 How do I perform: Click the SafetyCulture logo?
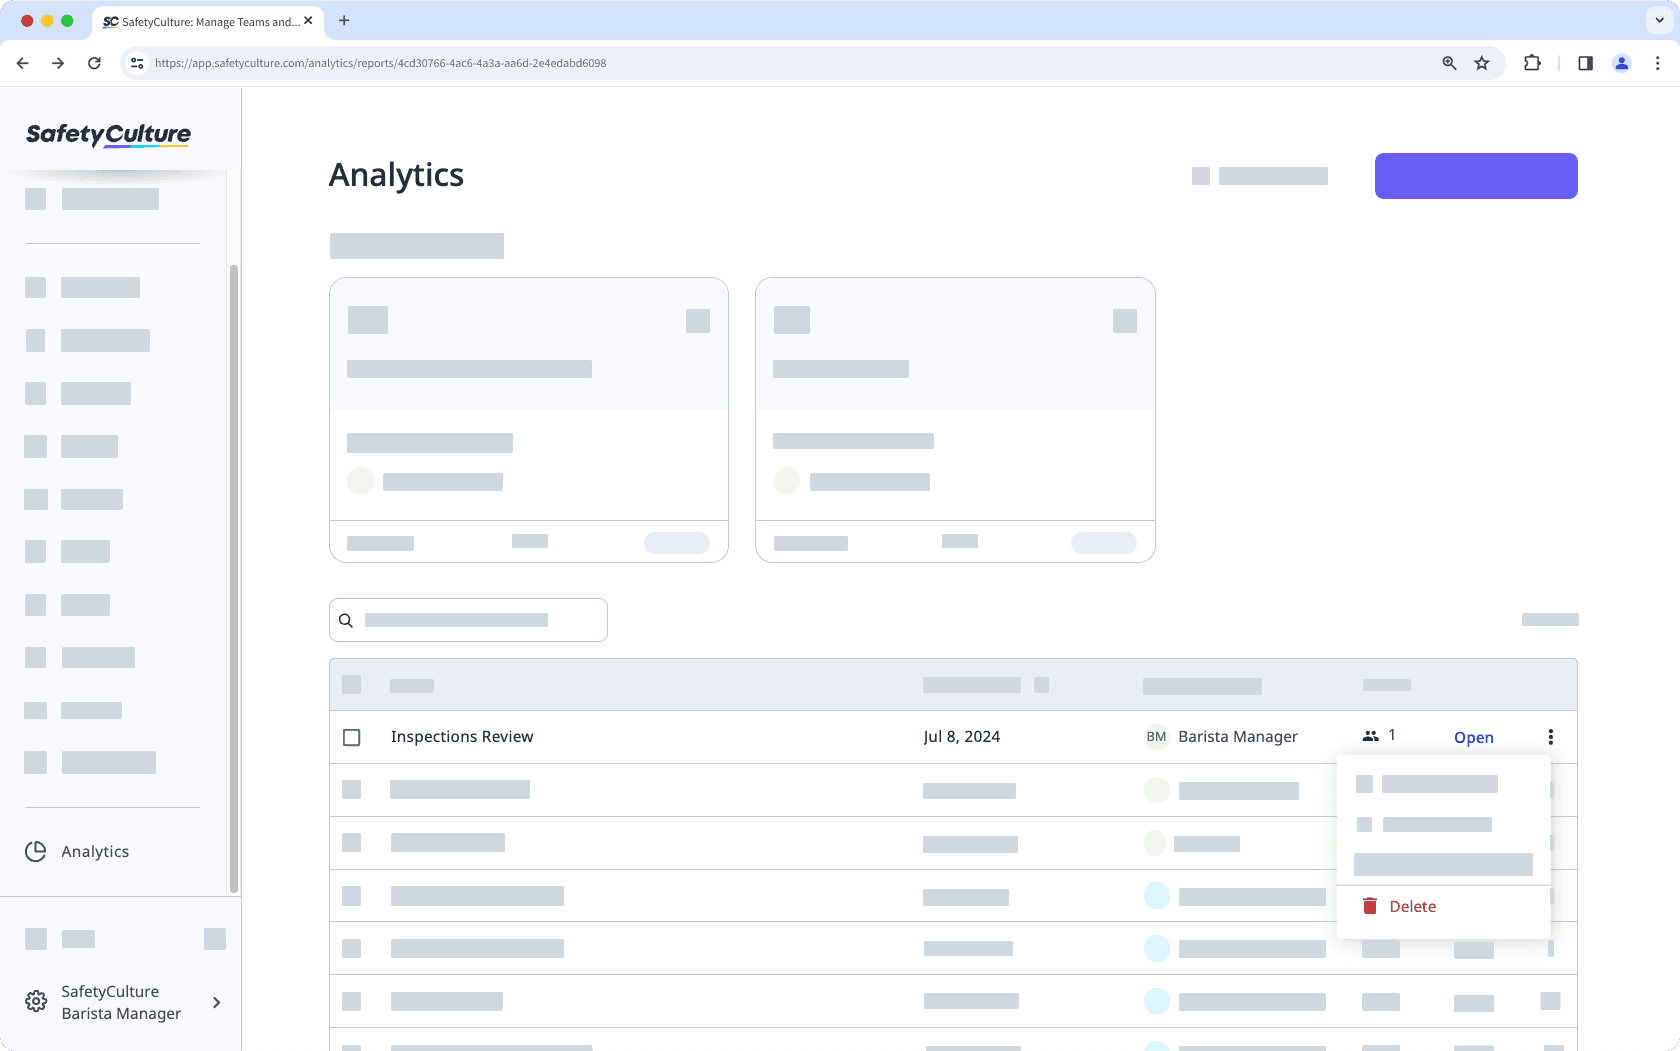(x=108, y=136)
